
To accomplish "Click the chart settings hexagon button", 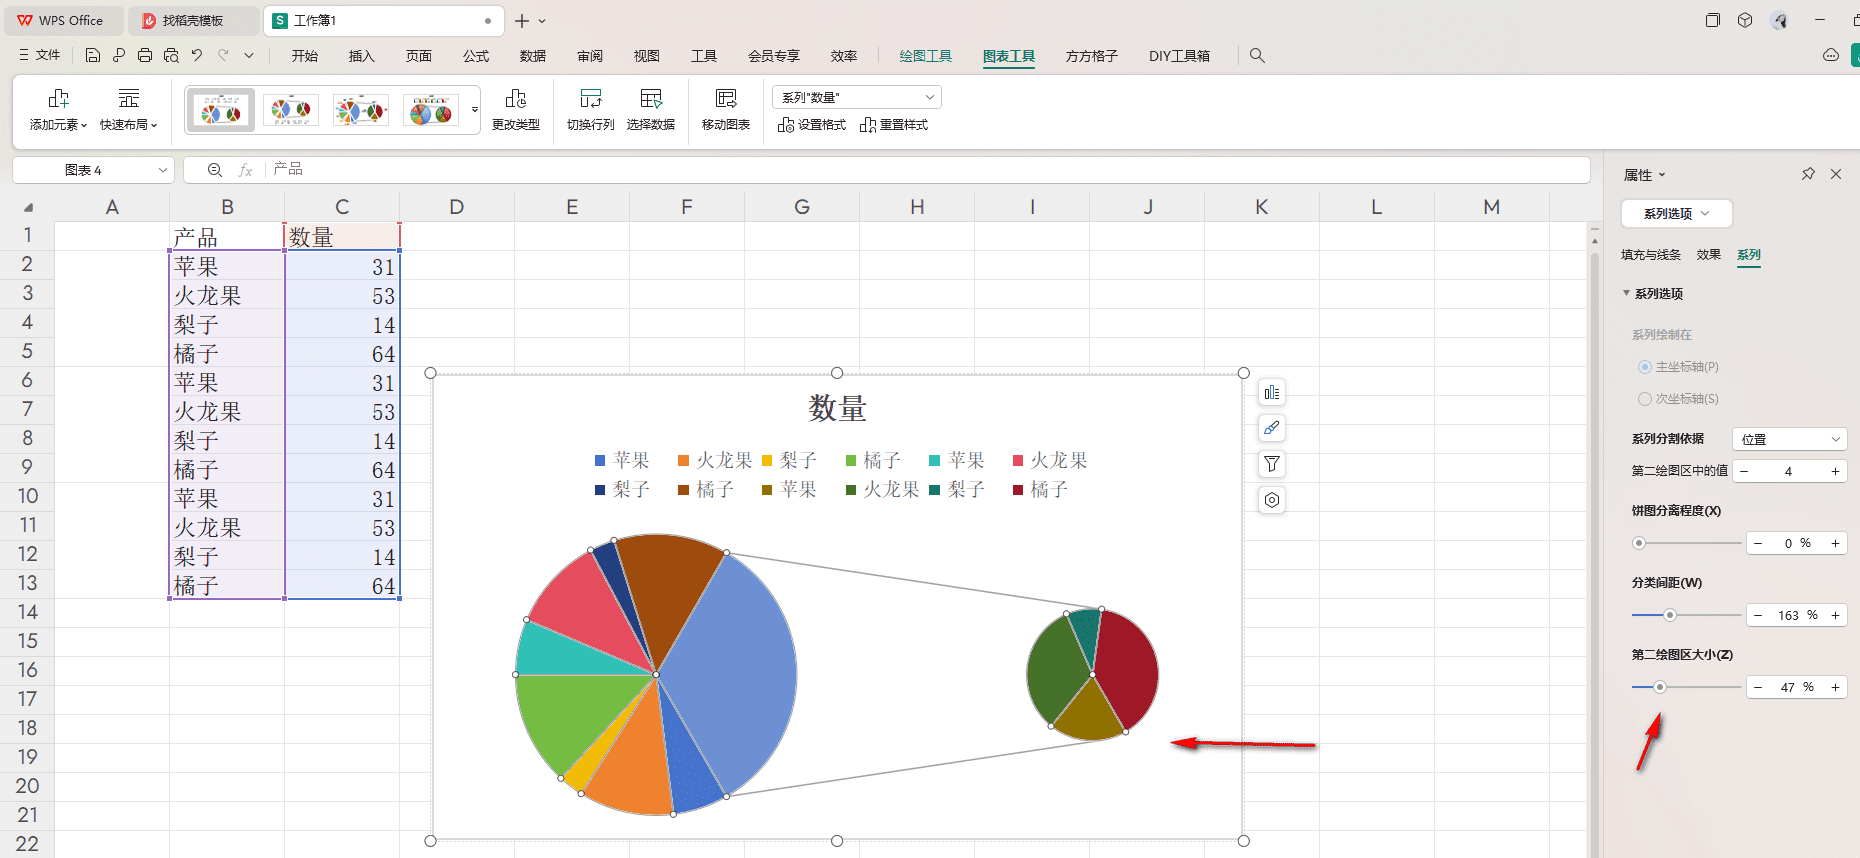I will pyautogui.click(x=1272, y=500).
